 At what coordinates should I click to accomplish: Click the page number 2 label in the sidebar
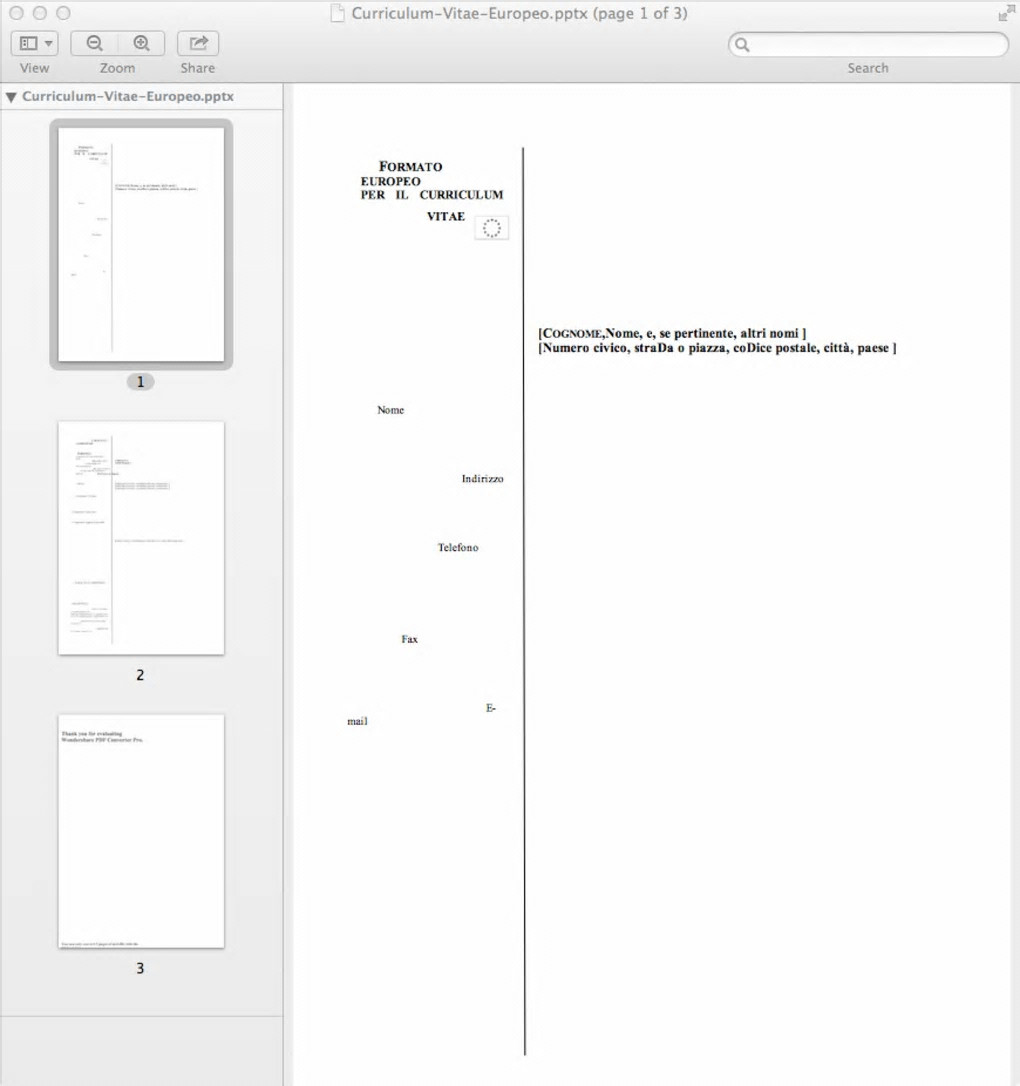coord(140,675)
